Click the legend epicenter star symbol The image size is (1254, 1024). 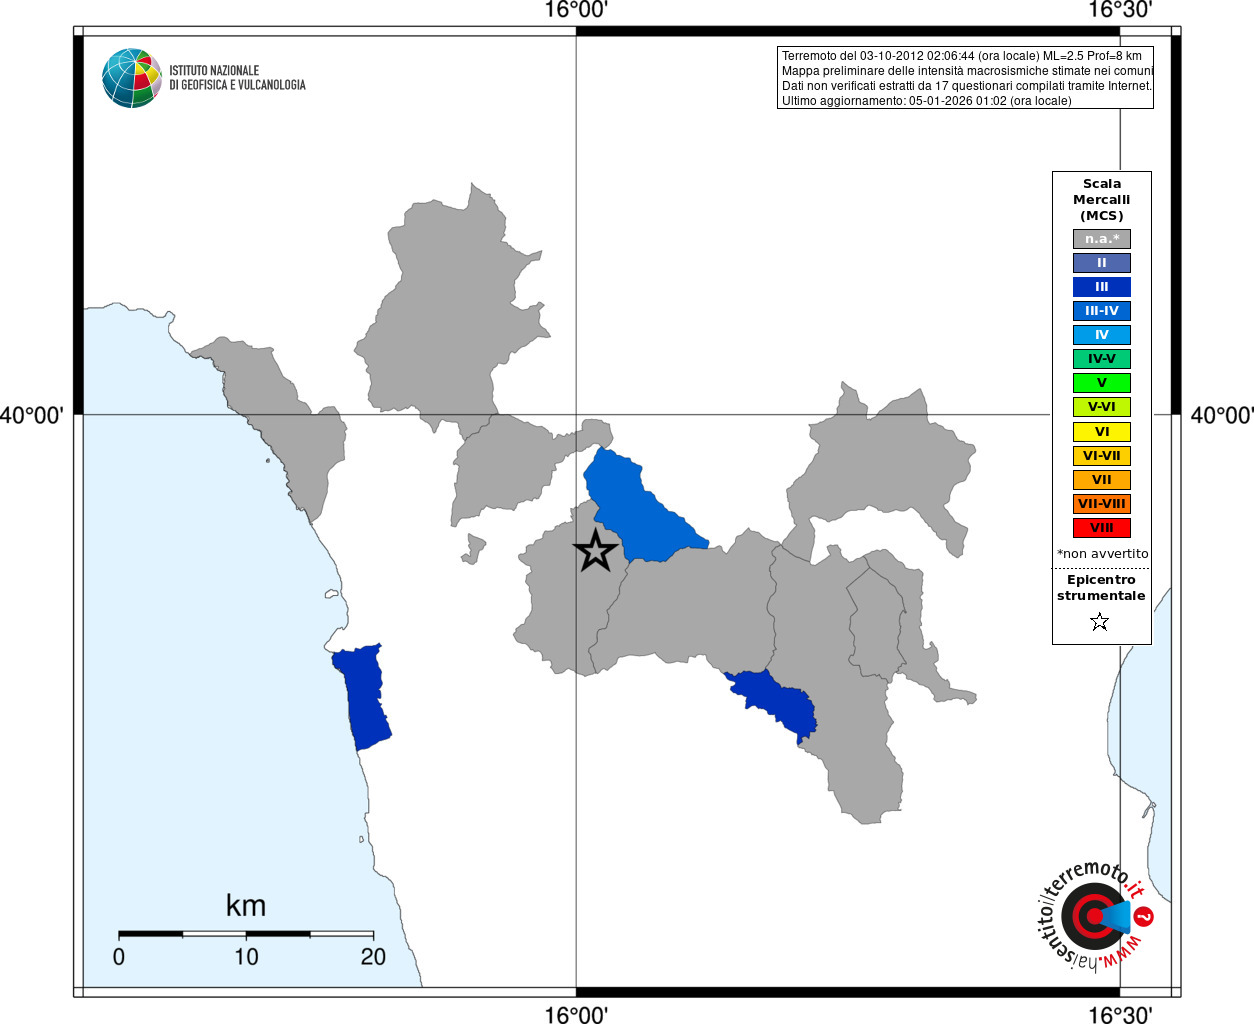(1100, 622)
